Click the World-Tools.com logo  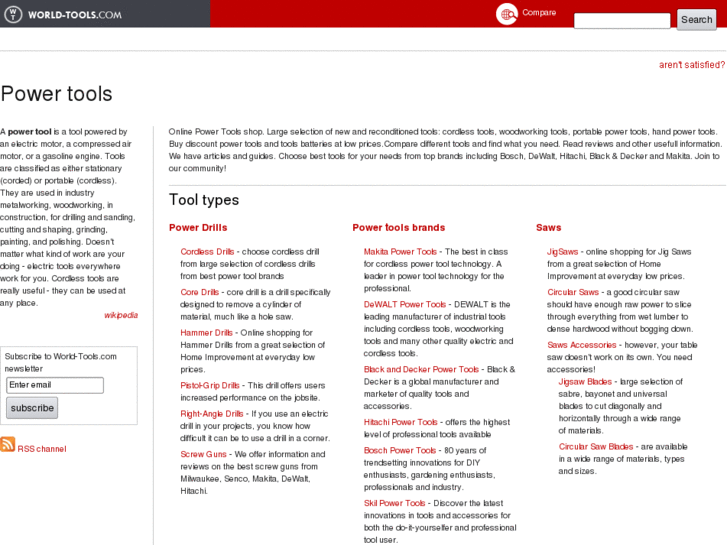(x=63, y=14)
